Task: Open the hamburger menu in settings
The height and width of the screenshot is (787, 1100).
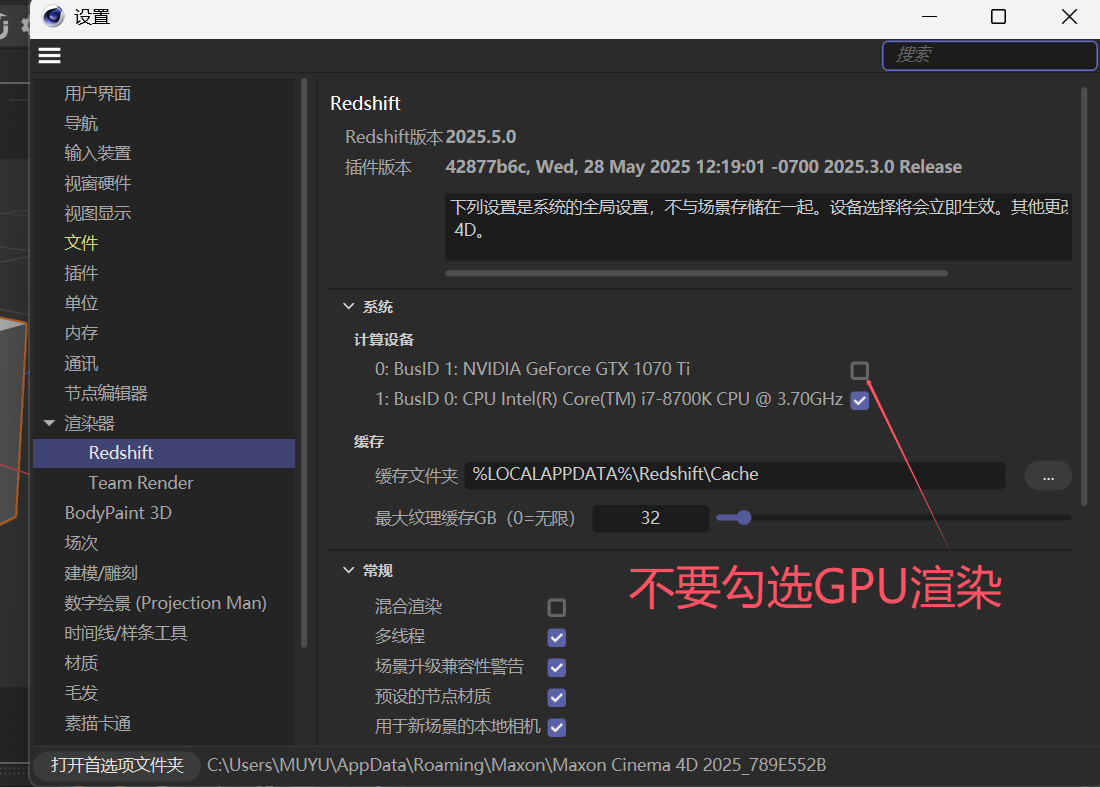Action: [x=49, y=55]
